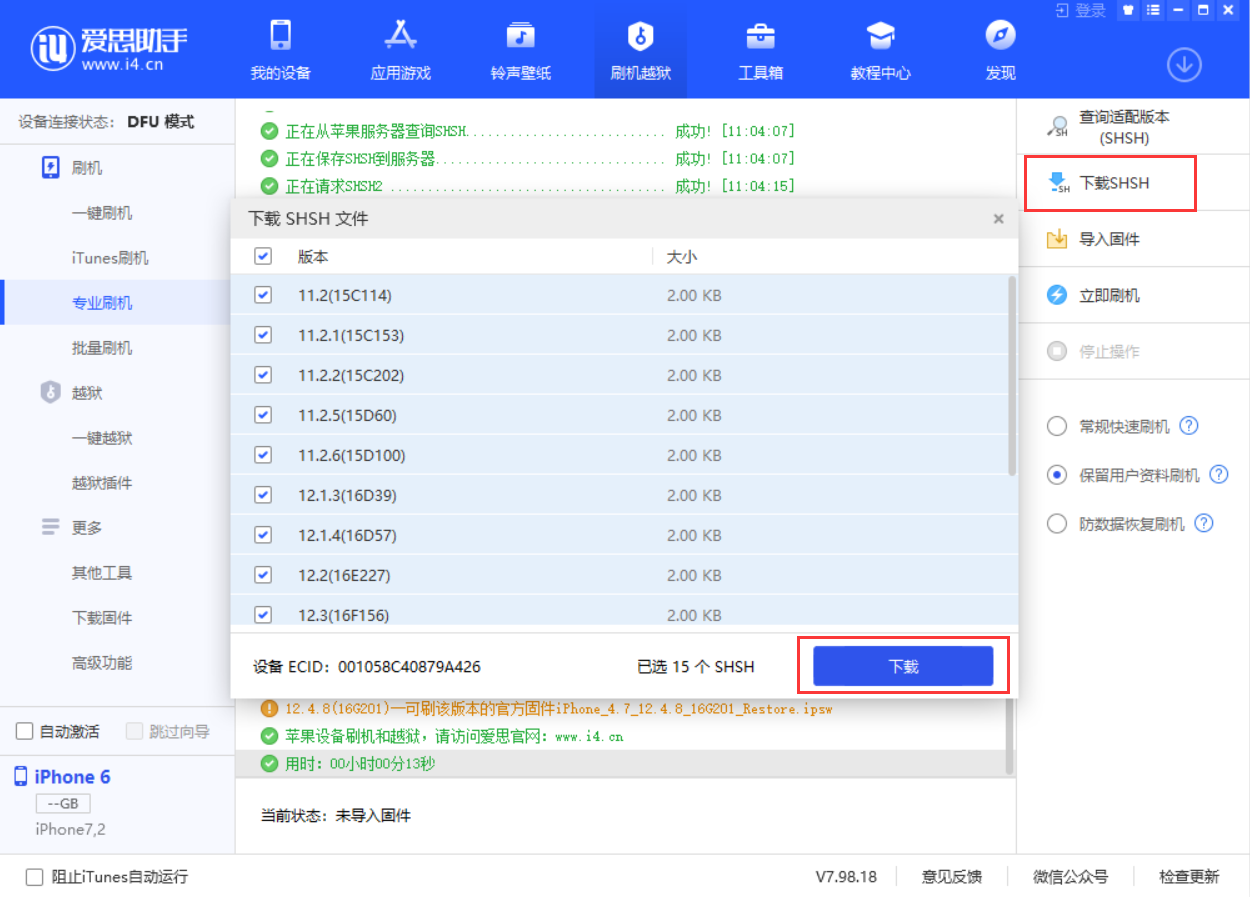Click the 大小 column header
Screen dimensions: 1250x897
click(682, 256)
